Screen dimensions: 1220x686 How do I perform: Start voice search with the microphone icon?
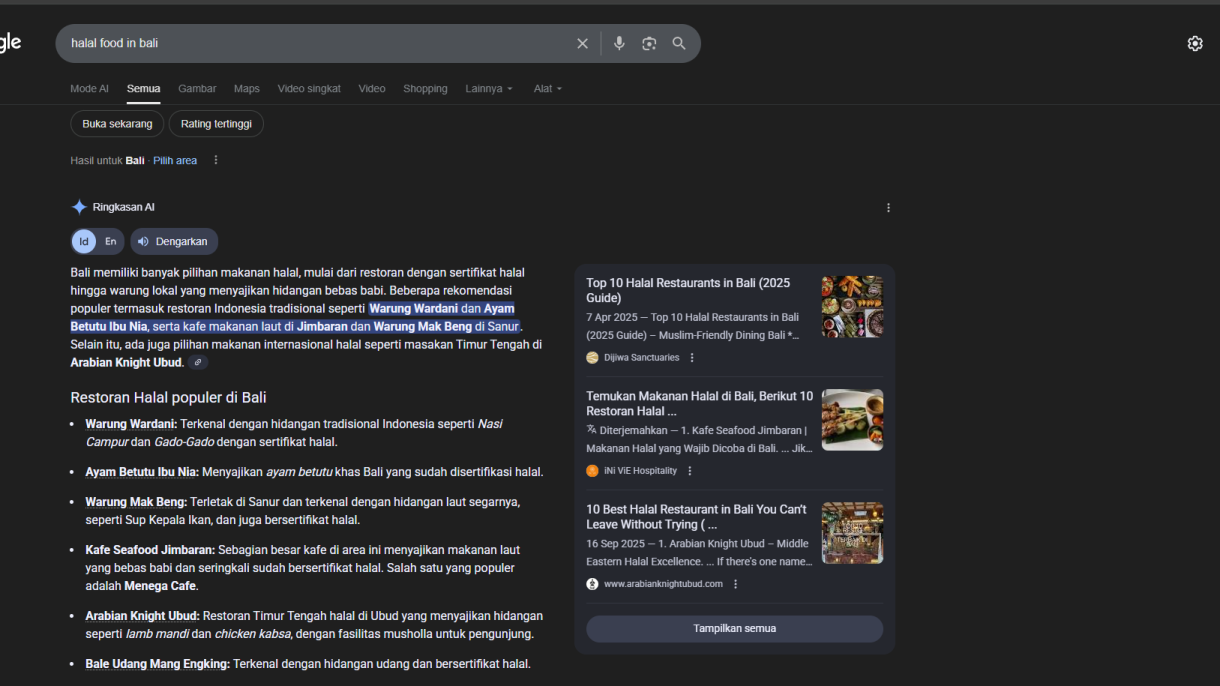point(619,43)
